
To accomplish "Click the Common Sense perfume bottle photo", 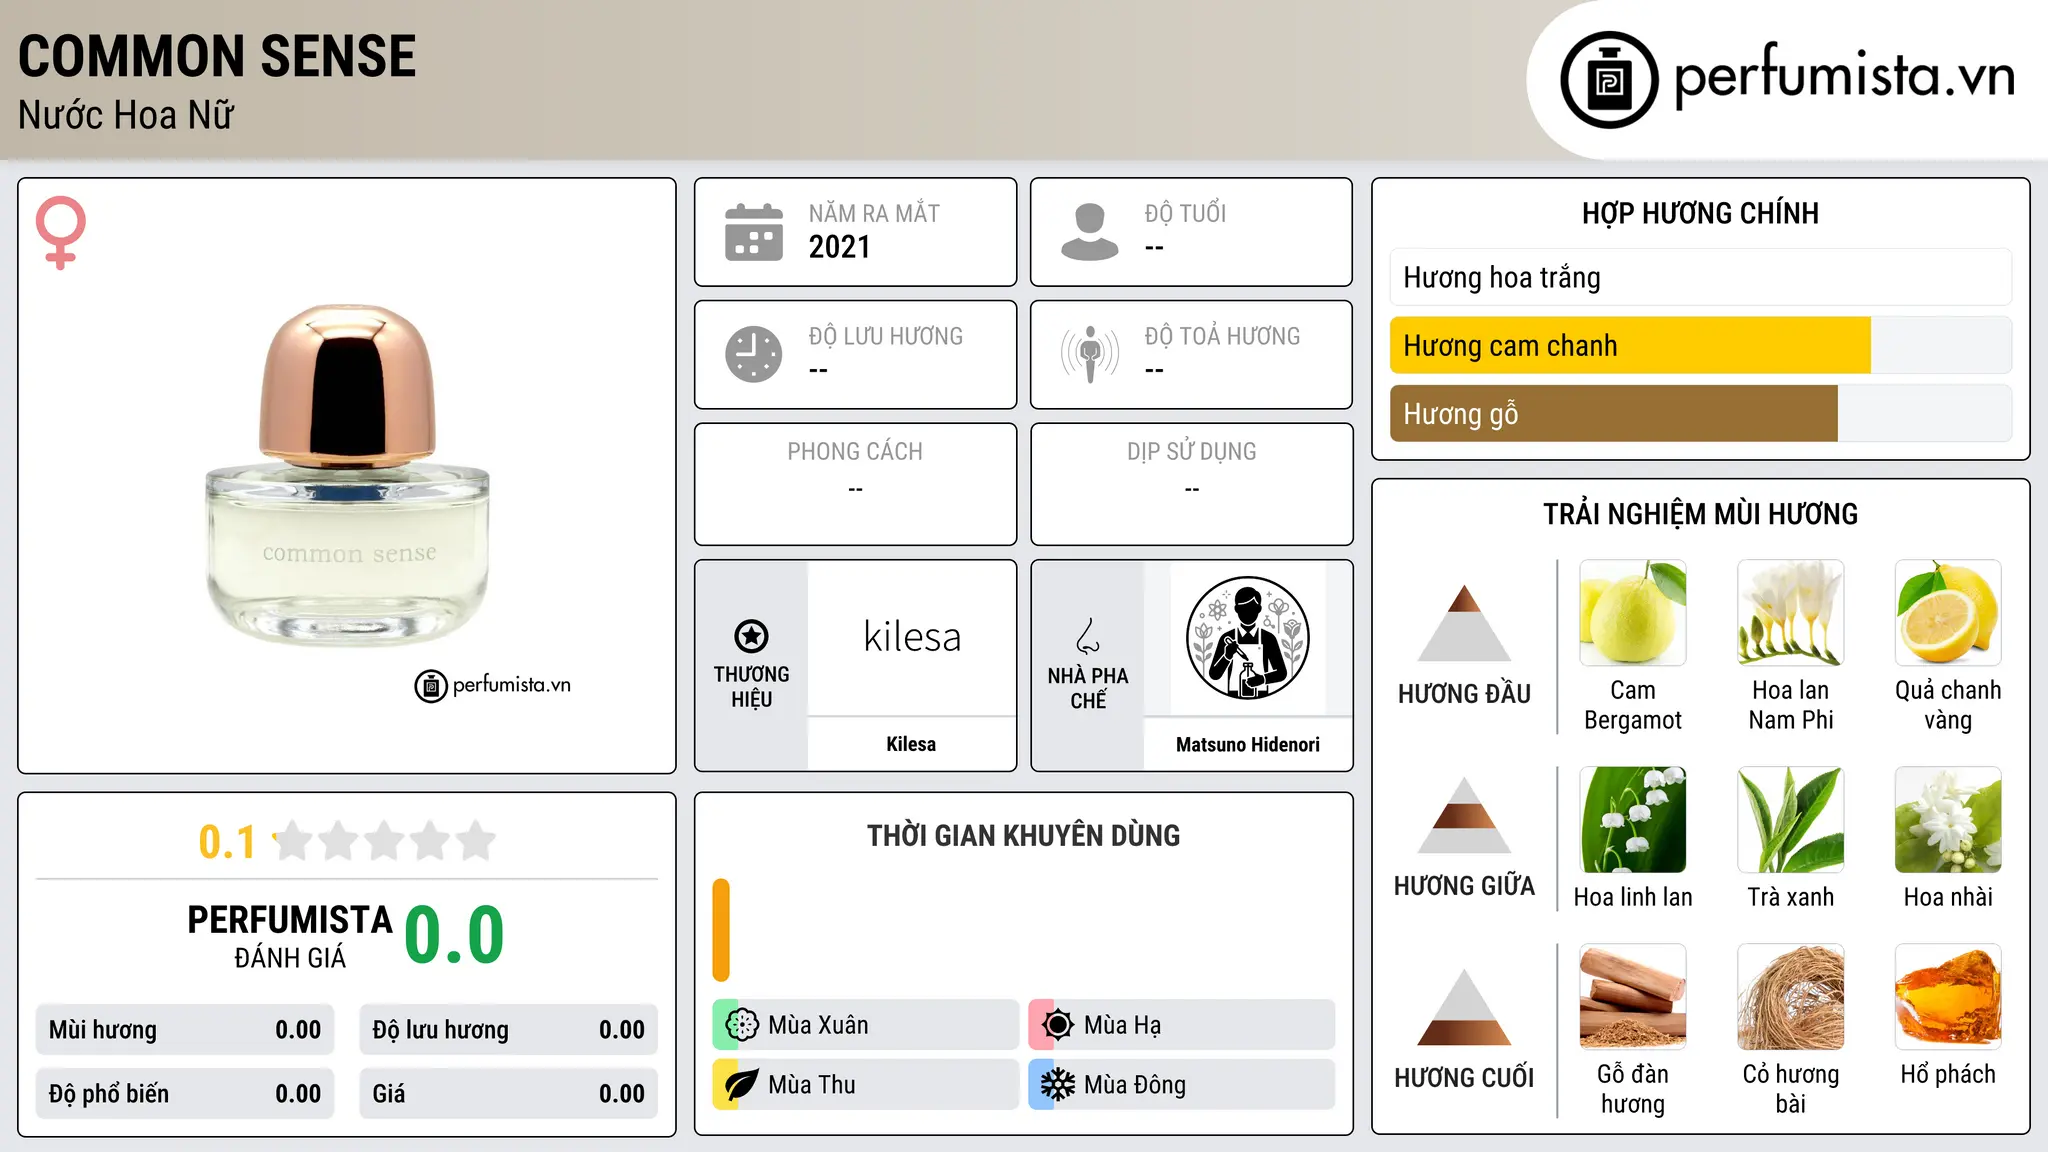I will pyautogui.click(x=348, y=475).
